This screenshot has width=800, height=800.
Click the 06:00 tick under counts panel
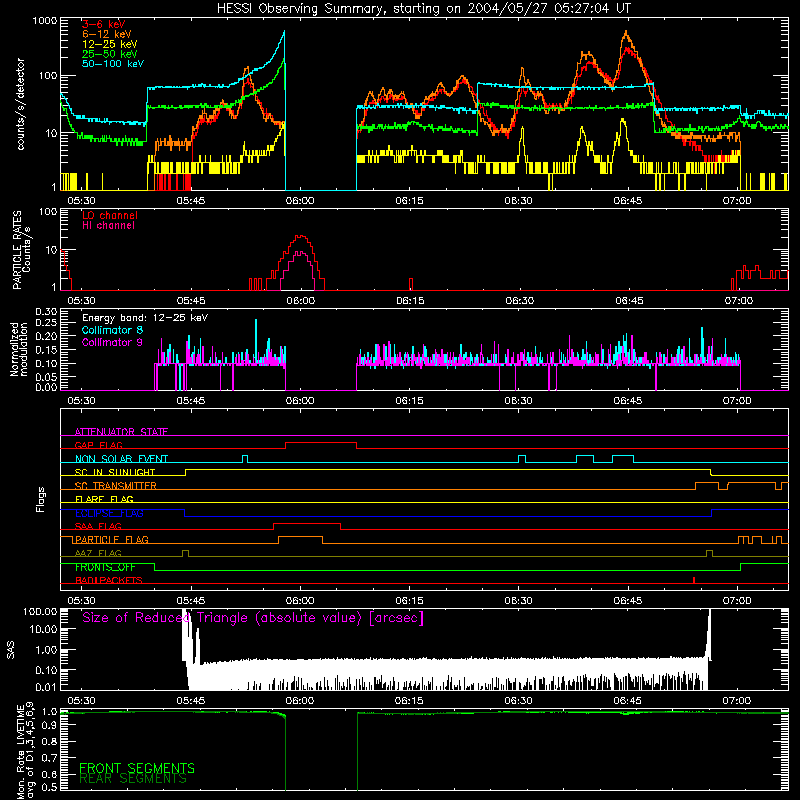[x=300, y=201]
